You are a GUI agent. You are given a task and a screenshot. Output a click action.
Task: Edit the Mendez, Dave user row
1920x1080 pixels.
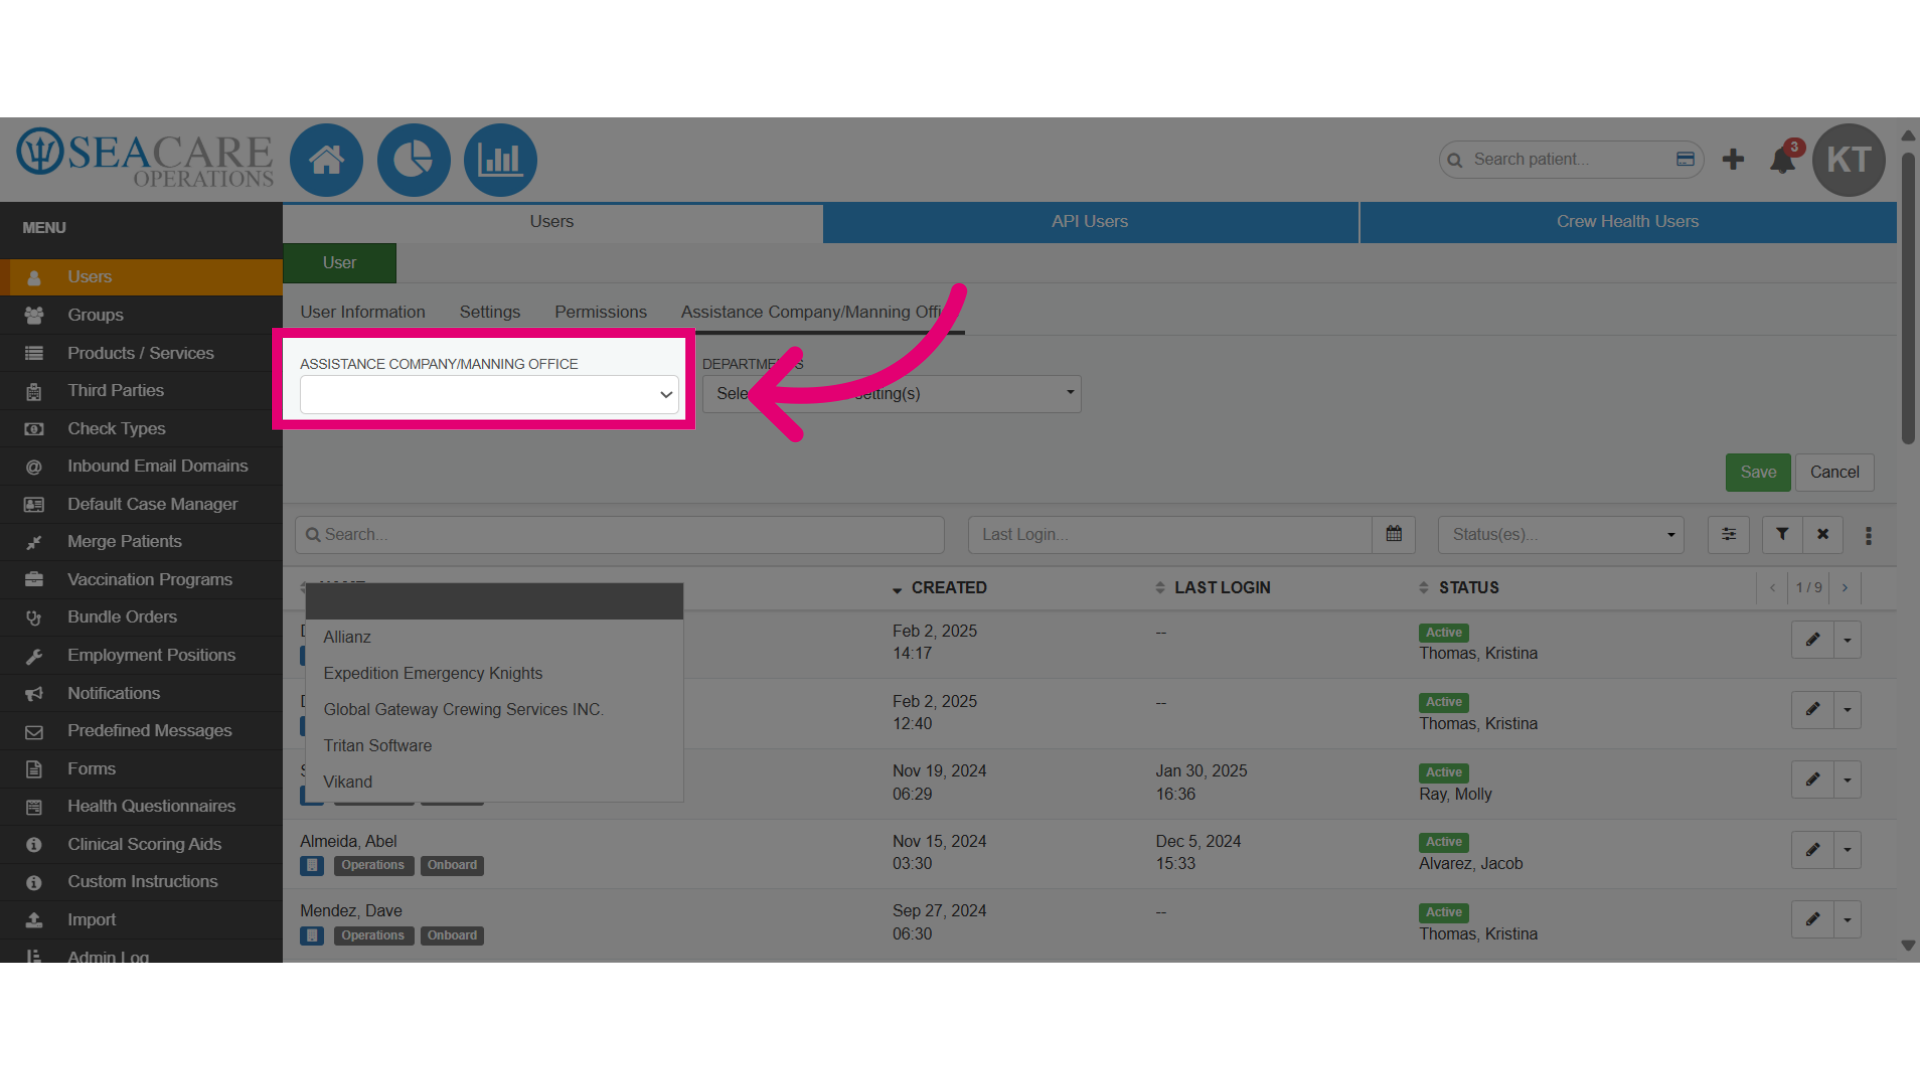pos(1812,919)
